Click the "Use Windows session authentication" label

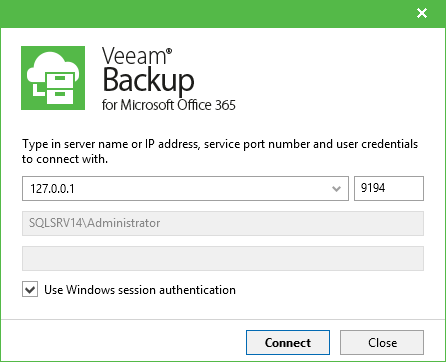coord(140,290)
